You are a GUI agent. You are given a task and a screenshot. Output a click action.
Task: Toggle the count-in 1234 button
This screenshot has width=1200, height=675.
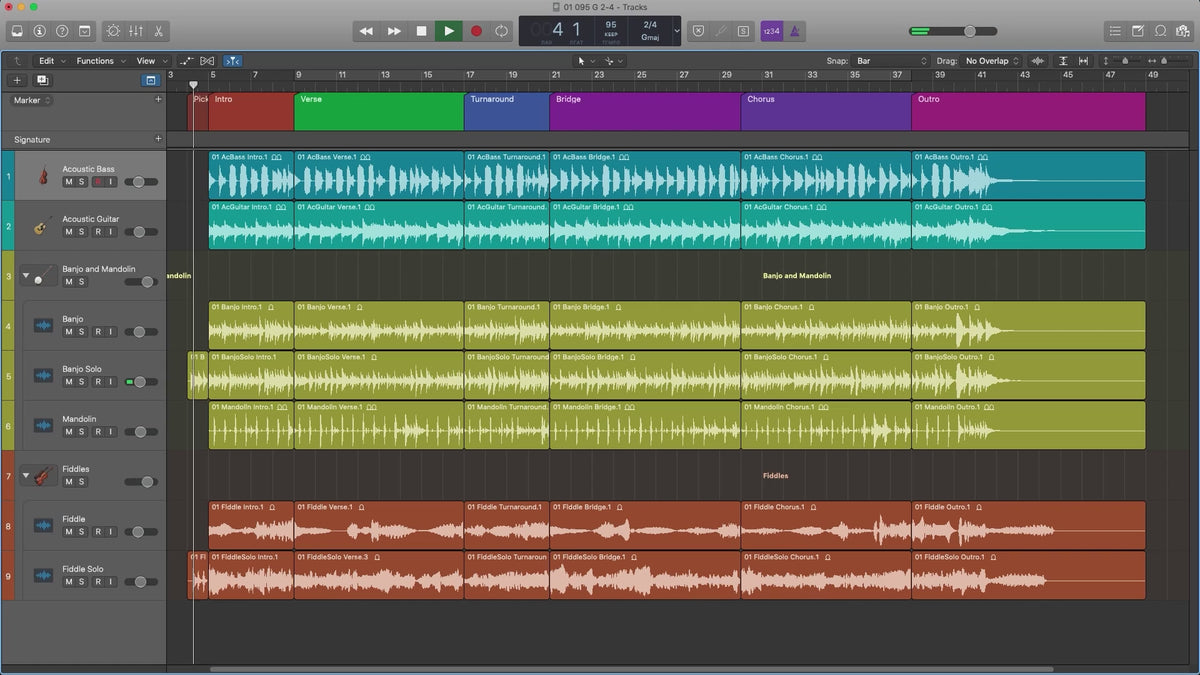point(771,31)
